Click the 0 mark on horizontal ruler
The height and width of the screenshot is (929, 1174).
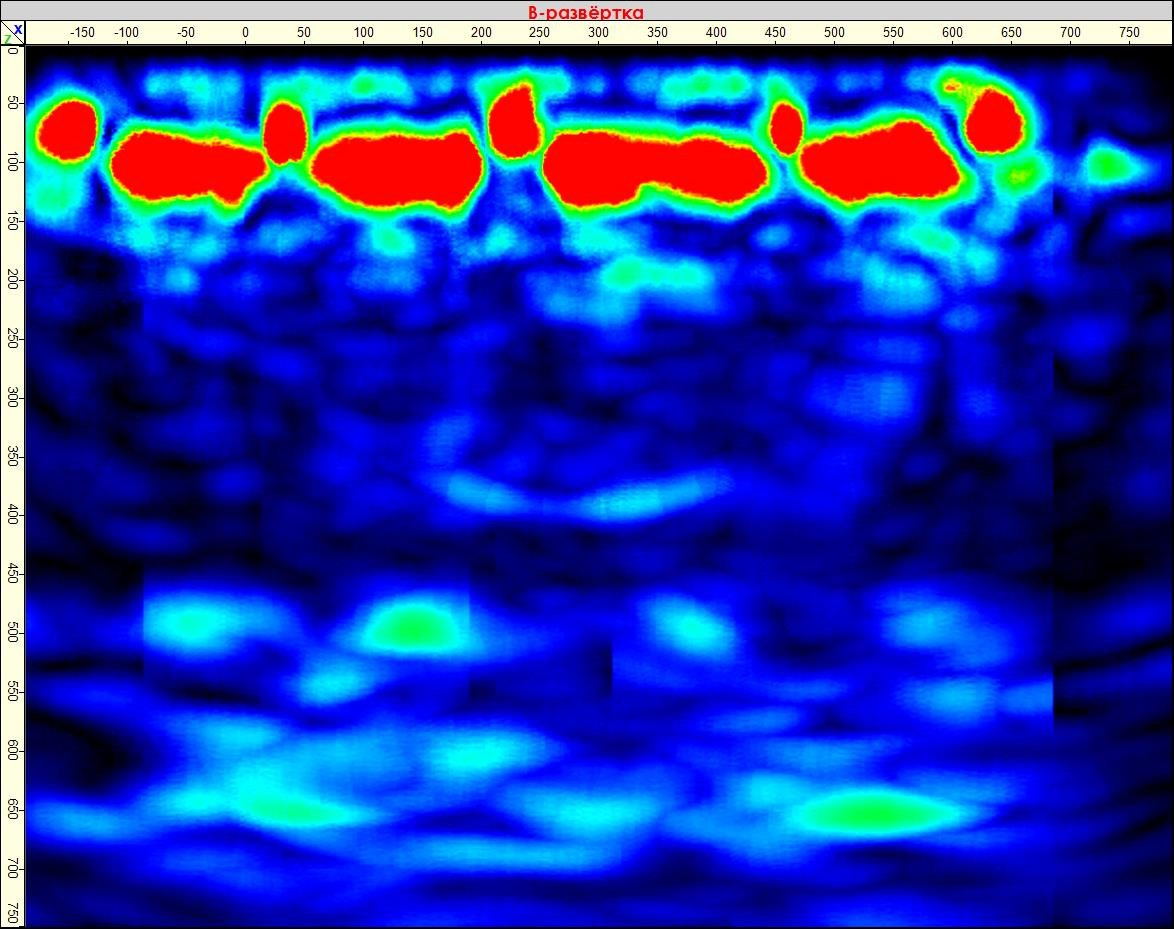[244, 31]
